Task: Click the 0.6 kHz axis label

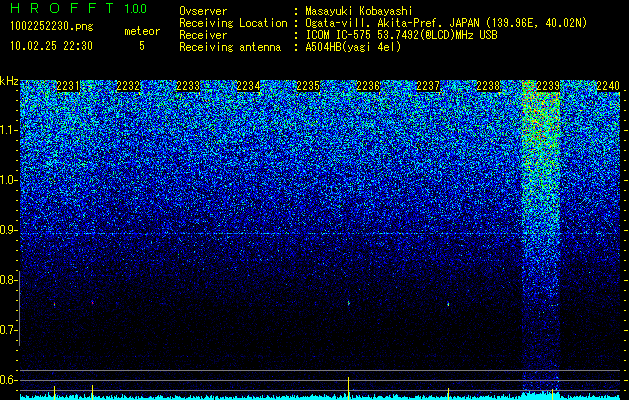Action: tap(8, 380)
